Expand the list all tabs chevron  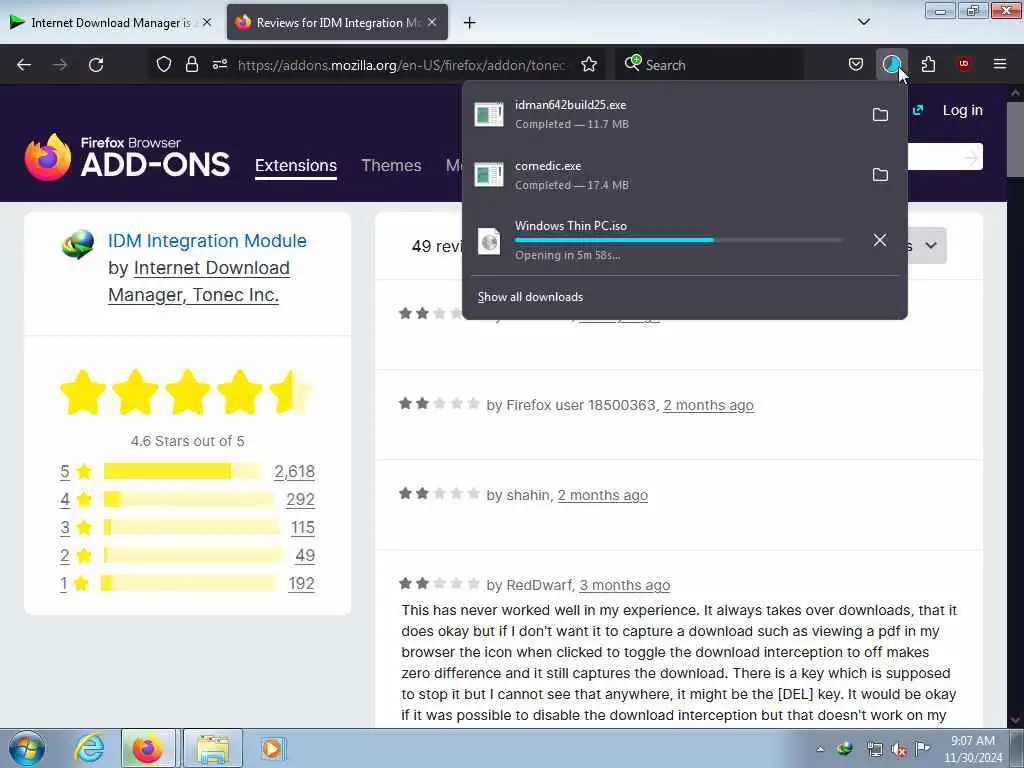(x=863, y=22)
